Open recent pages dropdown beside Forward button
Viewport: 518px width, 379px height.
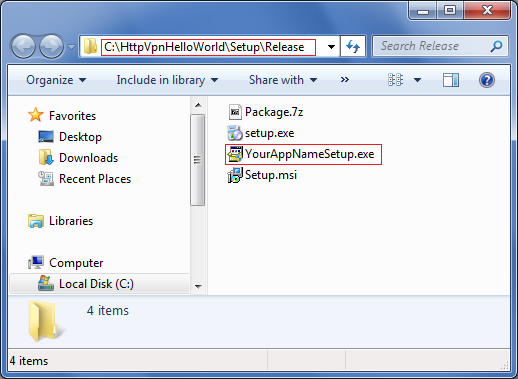point(71,47)
